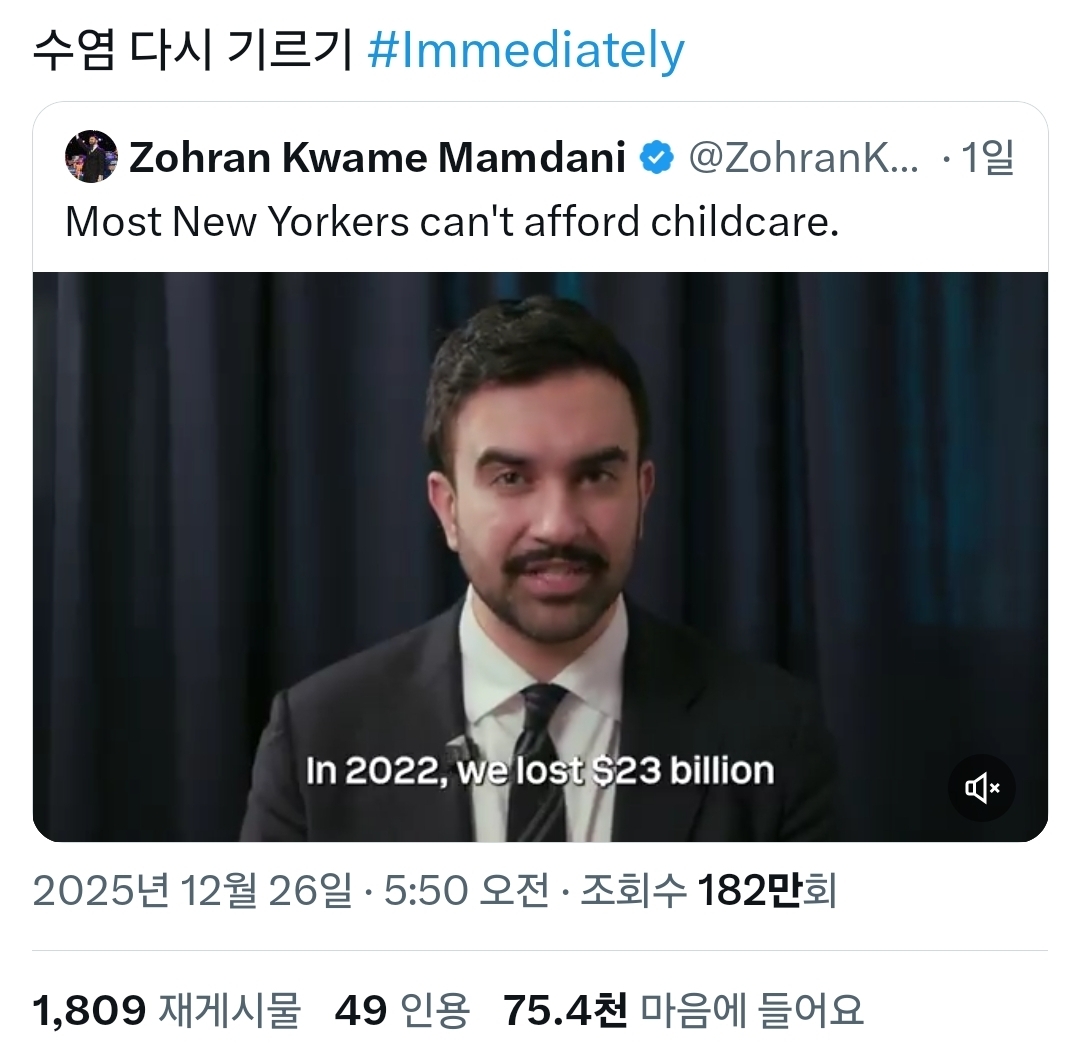
Task: Click the 수염 다시 기르기 post text
Action: pos(192,52)
